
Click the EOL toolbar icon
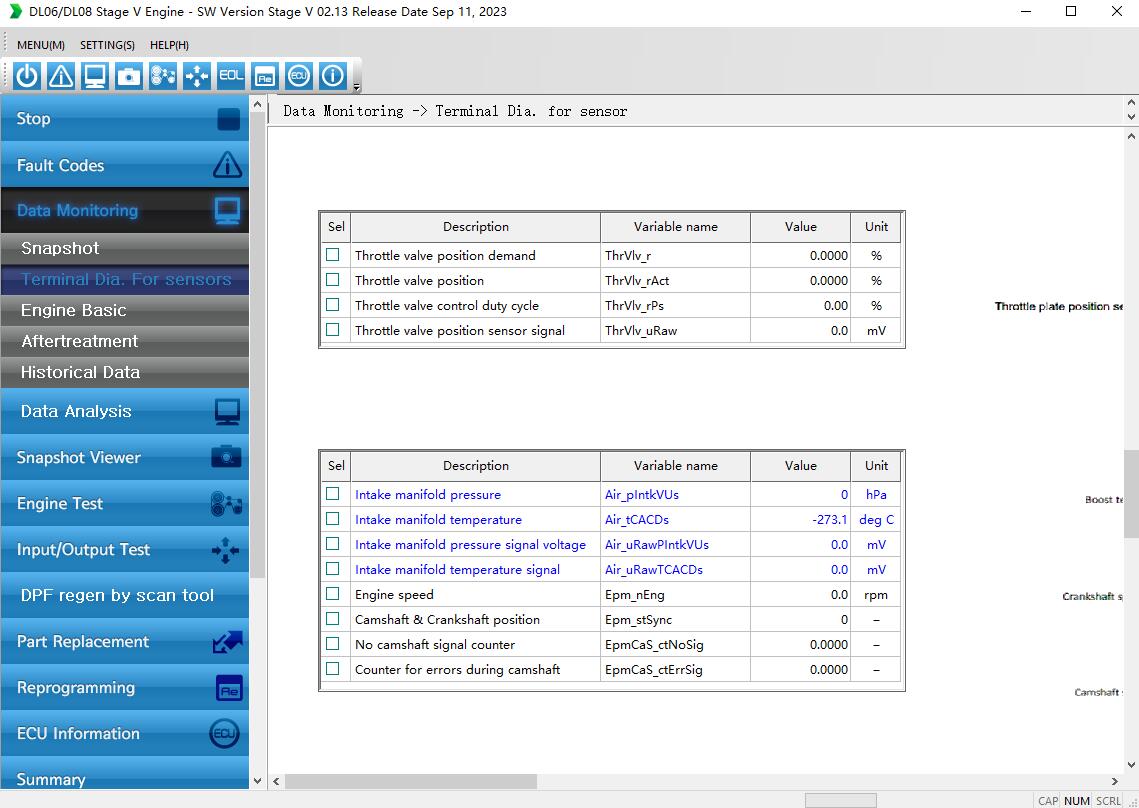pyautogui.click(x=231, y=76)
